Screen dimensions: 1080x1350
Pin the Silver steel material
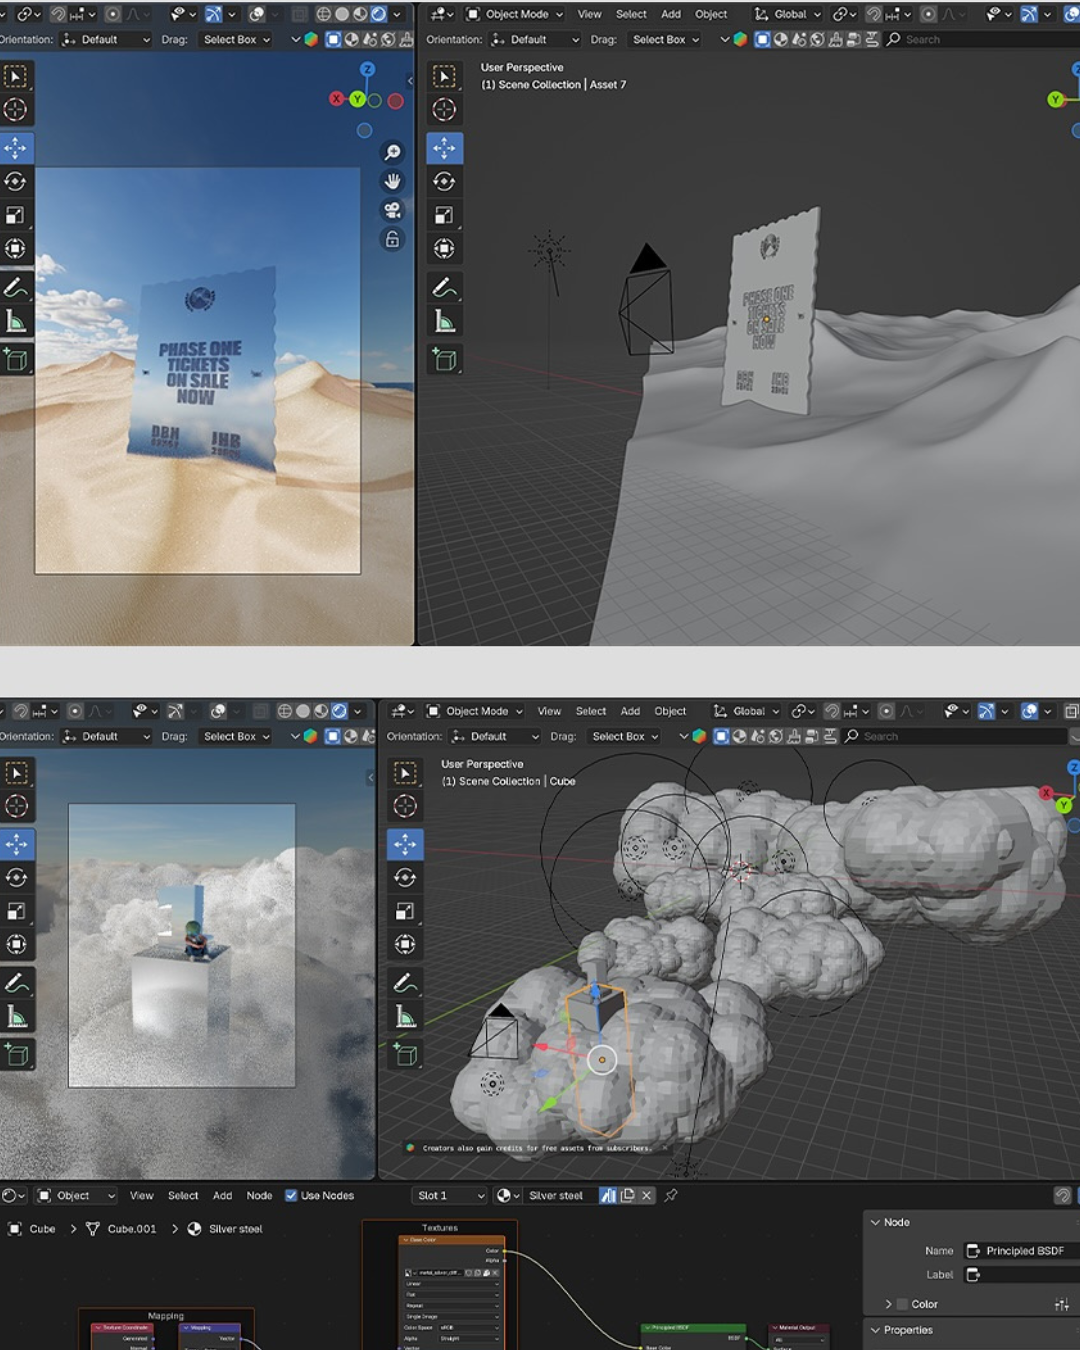tap(671, 1195)
